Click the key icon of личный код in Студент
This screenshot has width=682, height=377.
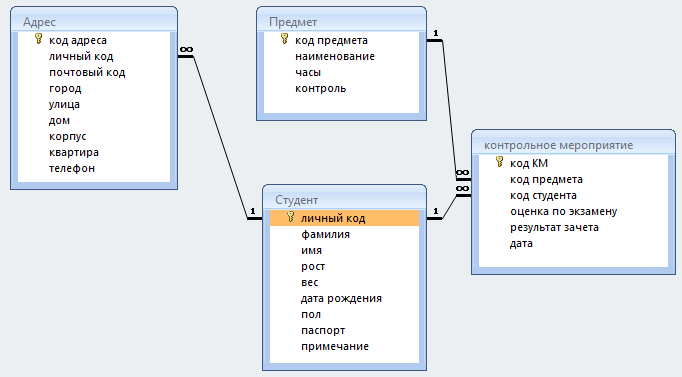291,217
